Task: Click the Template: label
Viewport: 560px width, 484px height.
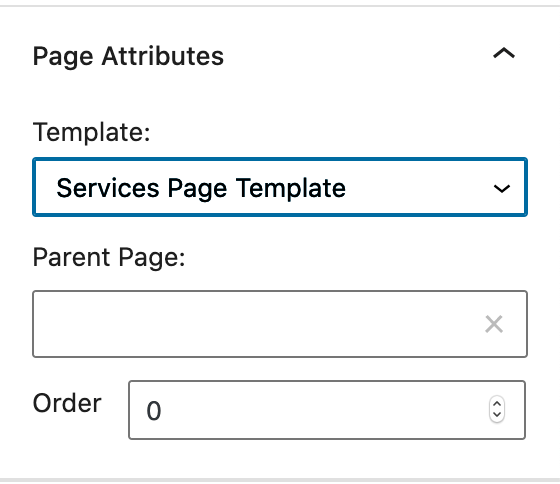Action: (91, 132)
